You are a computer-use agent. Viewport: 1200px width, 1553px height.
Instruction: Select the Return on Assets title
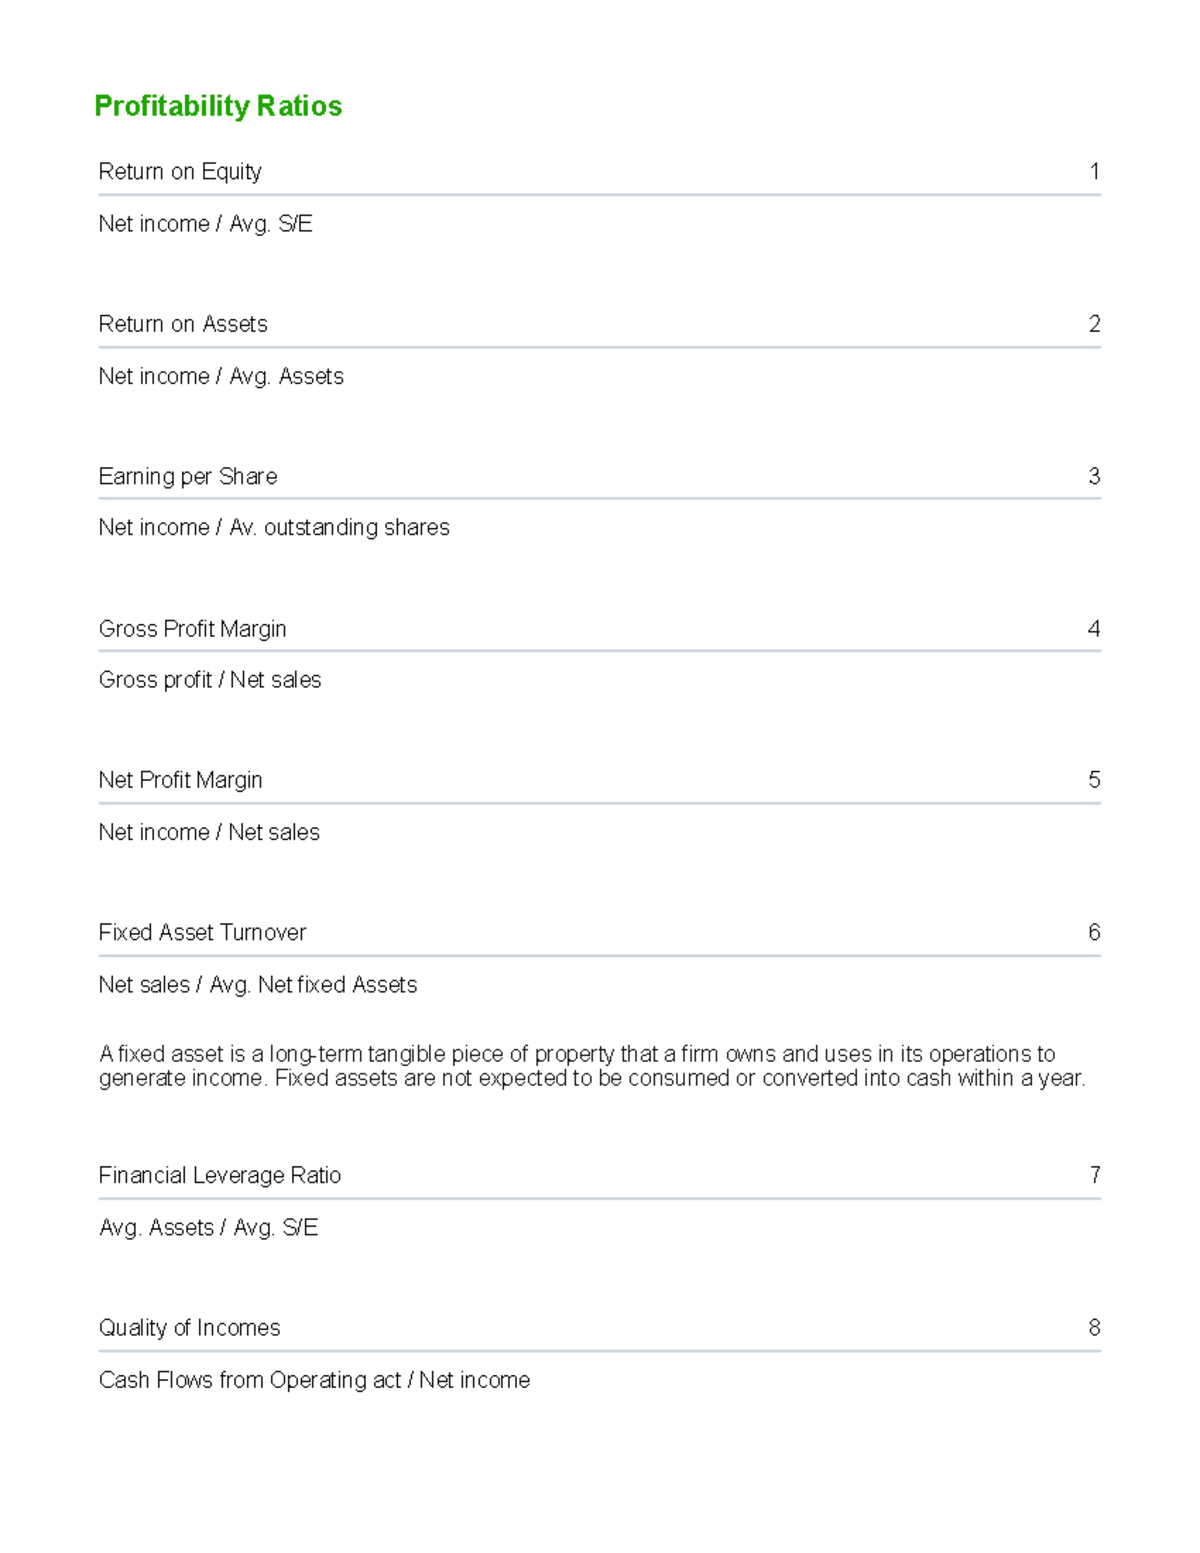click(183, 324)
